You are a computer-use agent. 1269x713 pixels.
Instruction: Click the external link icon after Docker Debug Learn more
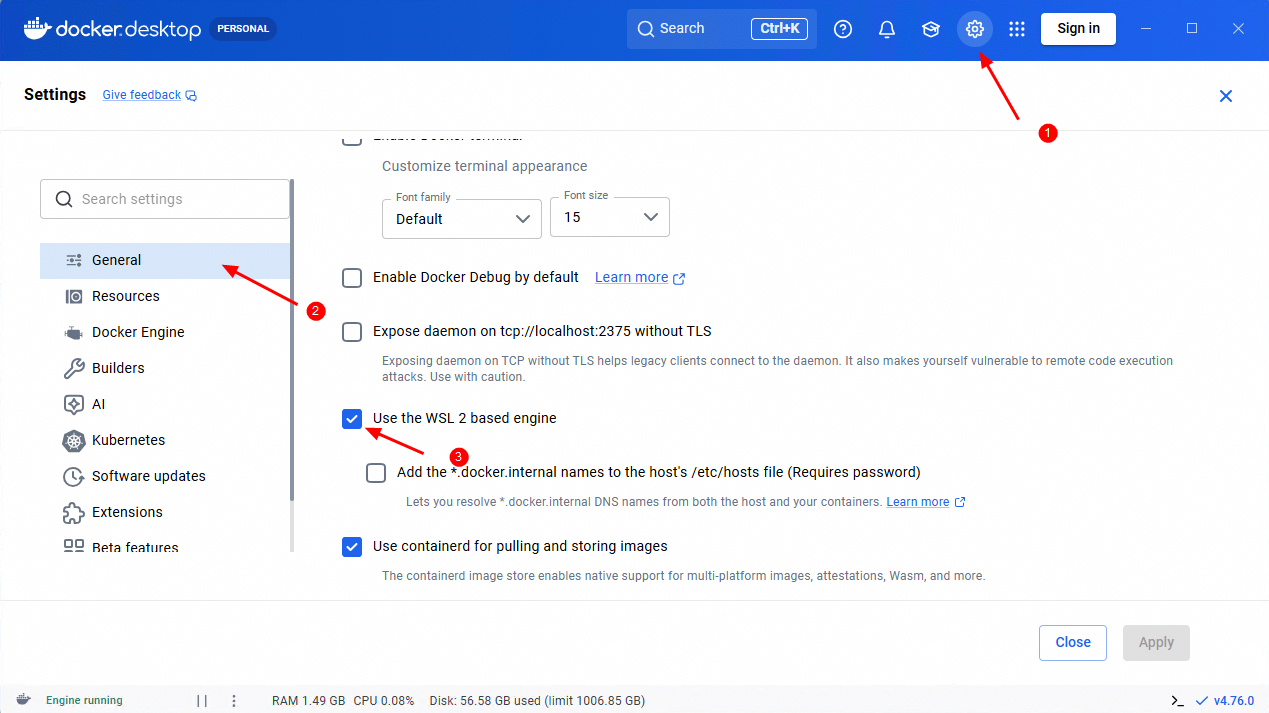tap(680, 278)
